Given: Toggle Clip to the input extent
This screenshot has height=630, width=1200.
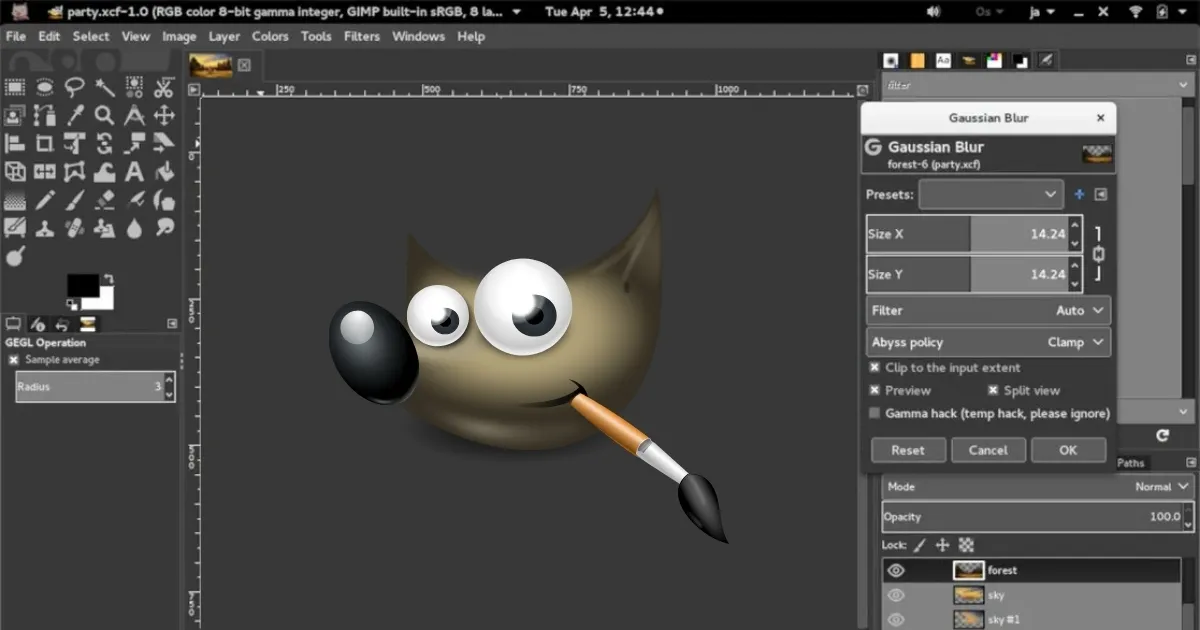Looking at the screenshot, I should click(x=875, y=368).
